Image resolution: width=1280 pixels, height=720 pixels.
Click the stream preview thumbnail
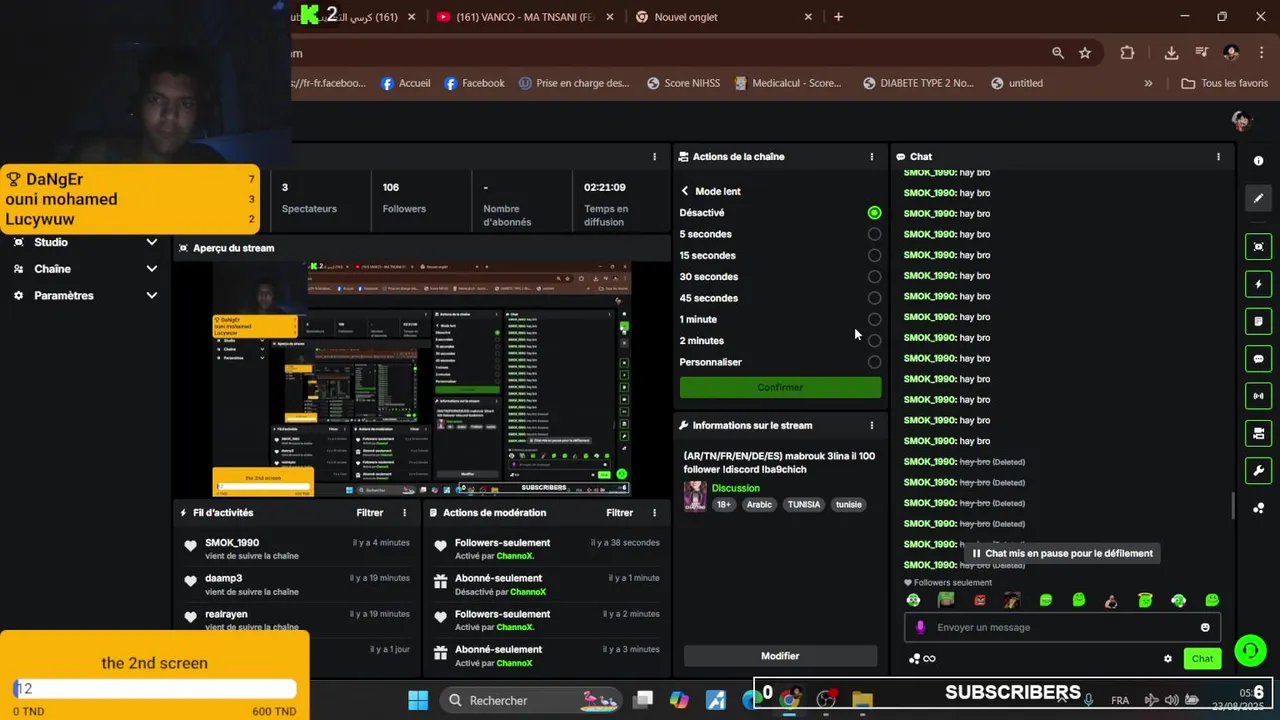click(x=422, y=379)
